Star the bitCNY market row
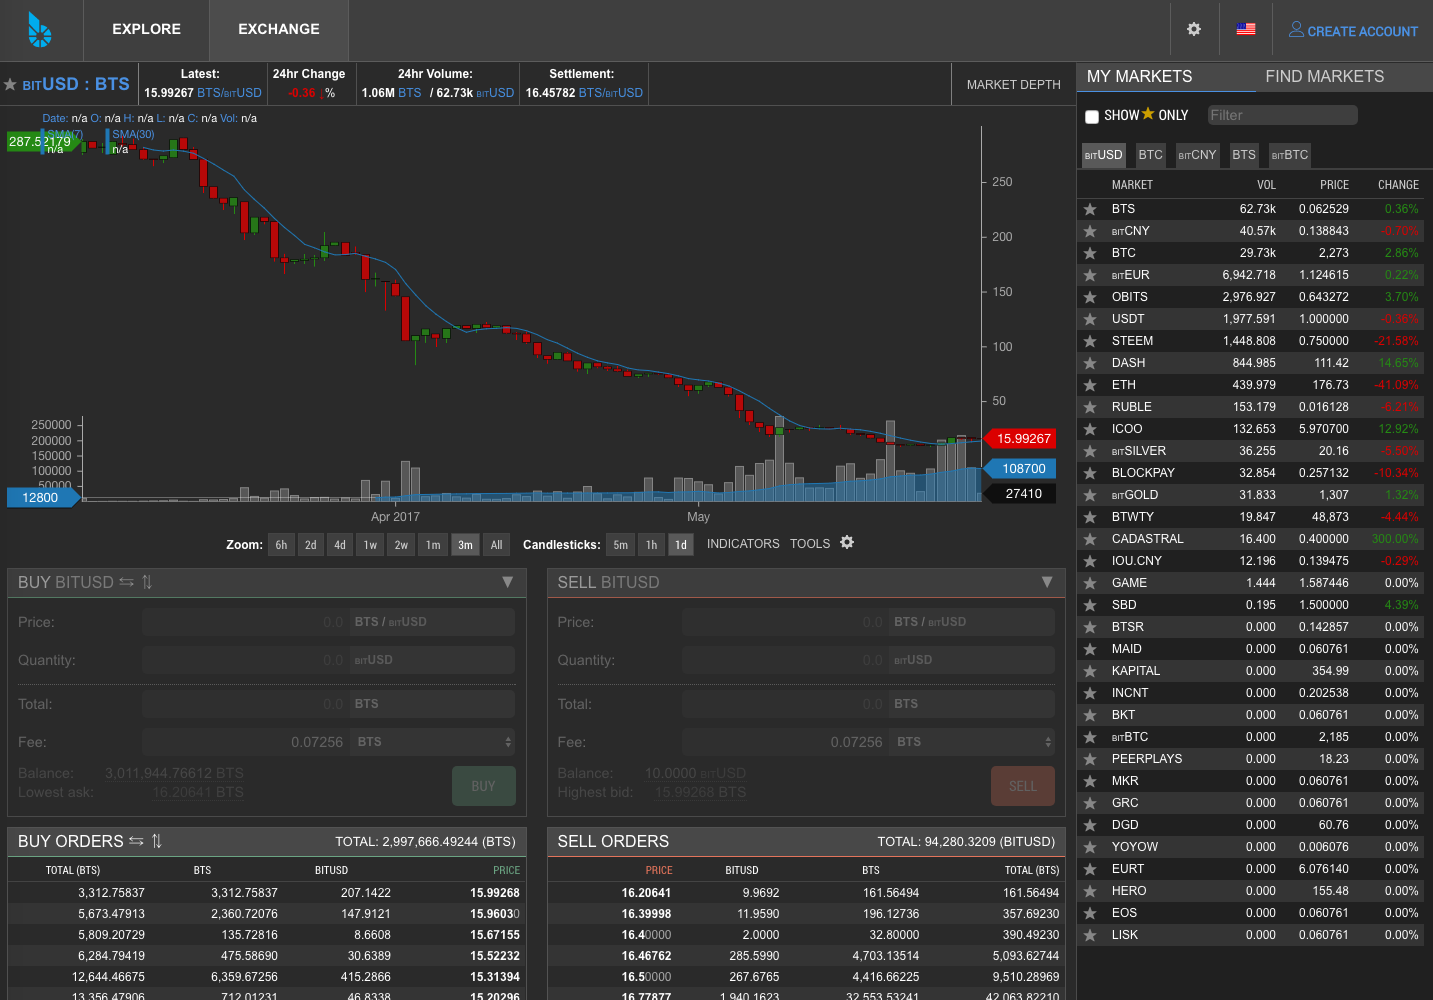Image resolution: width=1433 pixels, height=1000 pixels. [1090, 231]
